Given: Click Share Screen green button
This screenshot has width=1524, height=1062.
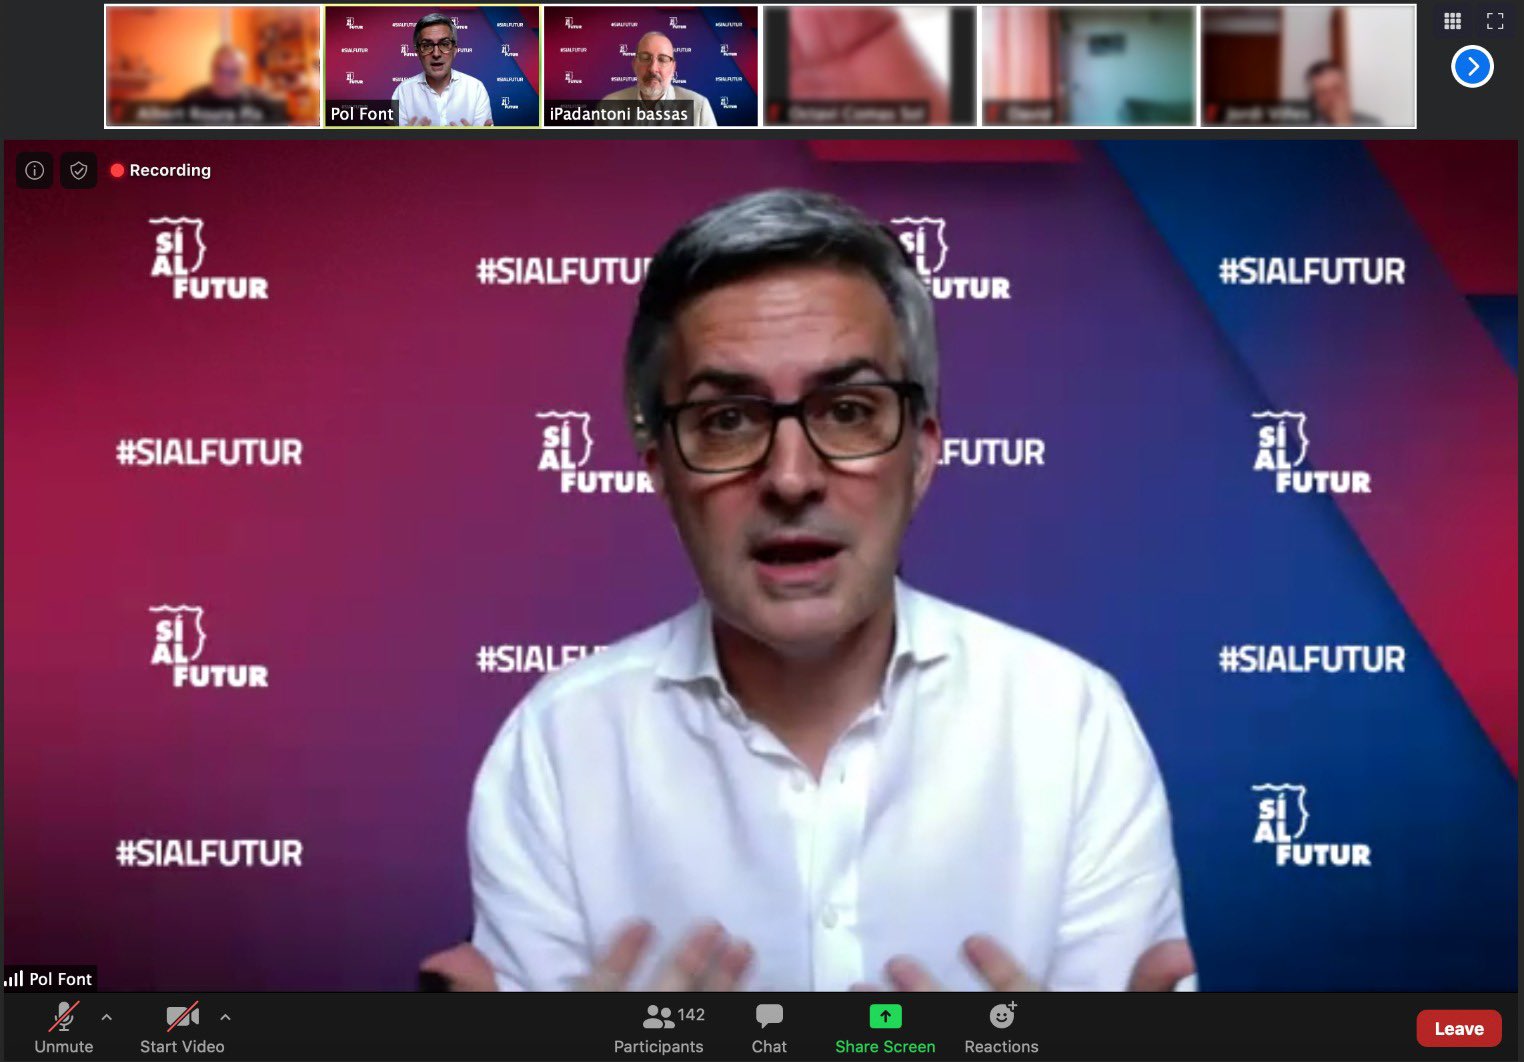Looking at the screenshot, I should coord(885,1028).
